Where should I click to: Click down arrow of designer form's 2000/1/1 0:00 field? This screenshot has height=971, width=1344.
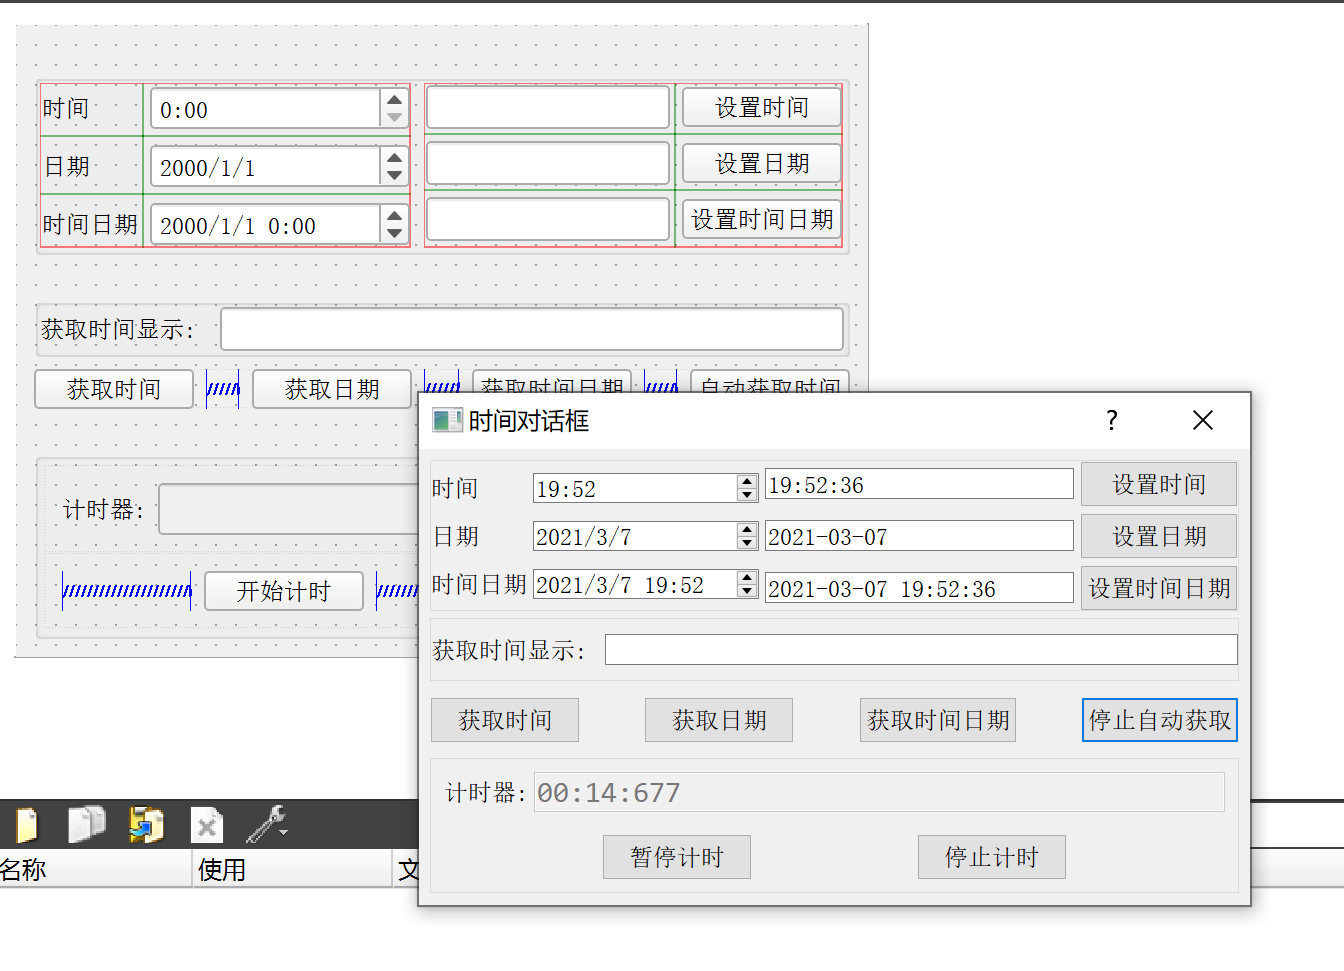point(394,234)
